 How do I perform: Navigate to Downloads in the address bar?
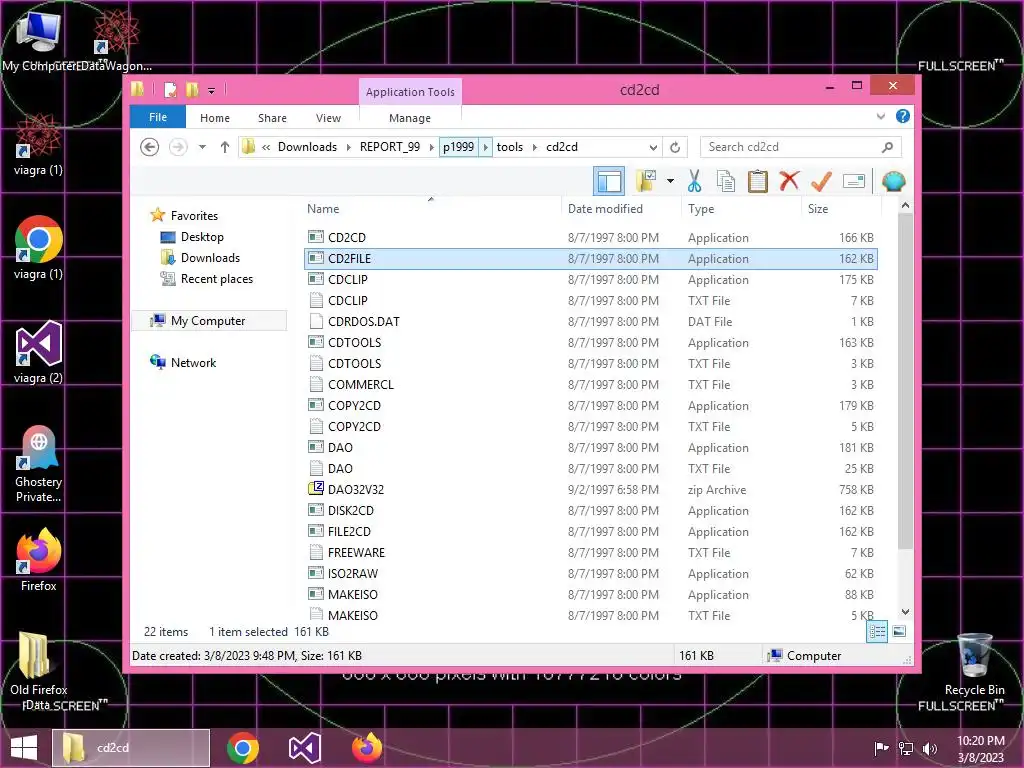(x=307, y=147)
